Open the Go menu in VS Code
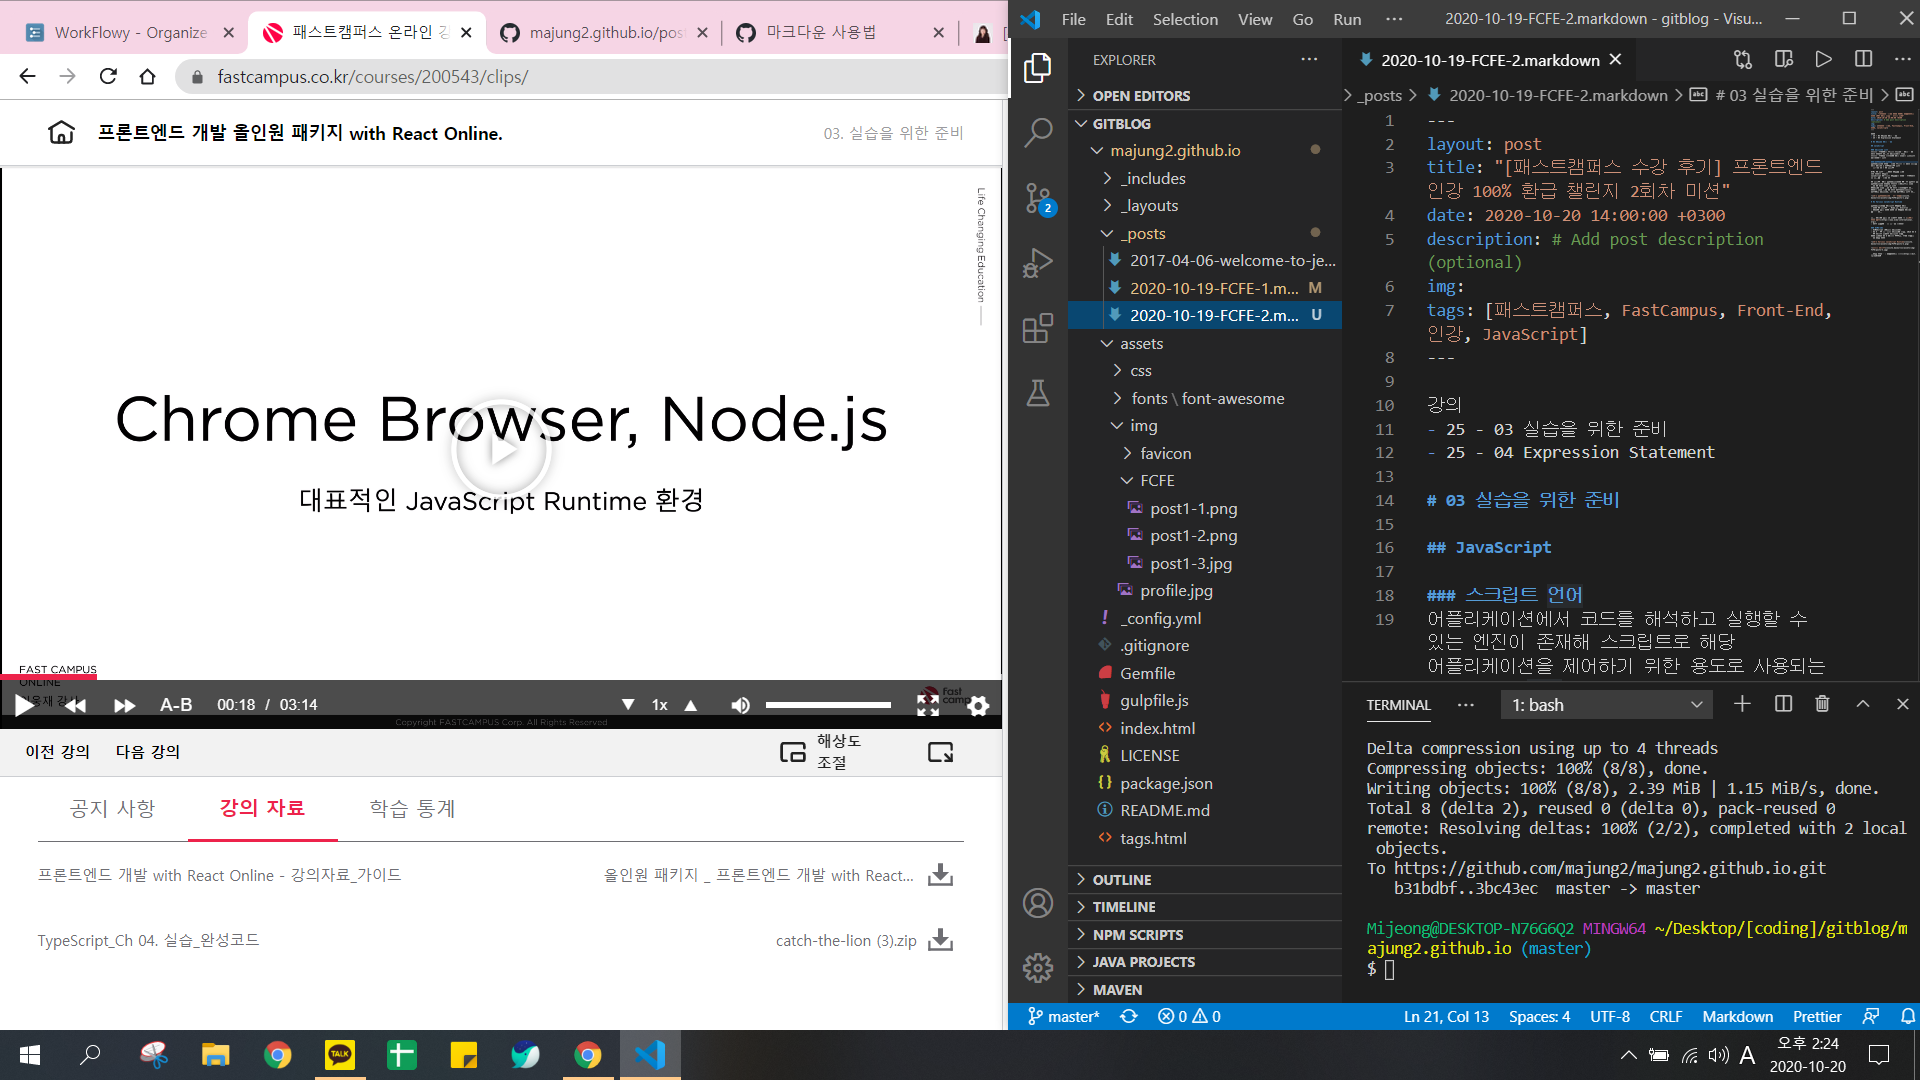The image size is (1920, 1080). 1302,19
